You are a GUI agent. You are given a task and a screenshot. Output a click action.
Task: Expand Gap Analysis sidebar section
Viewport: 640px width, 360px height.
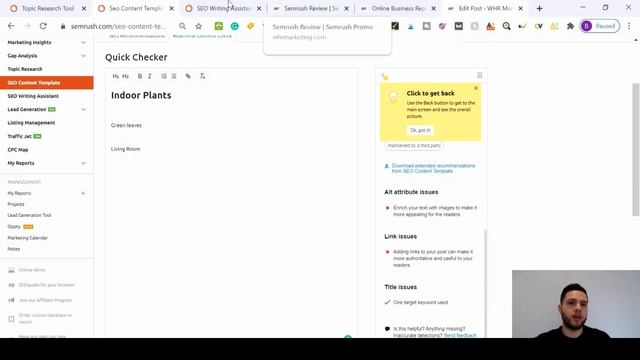(83, 56)
